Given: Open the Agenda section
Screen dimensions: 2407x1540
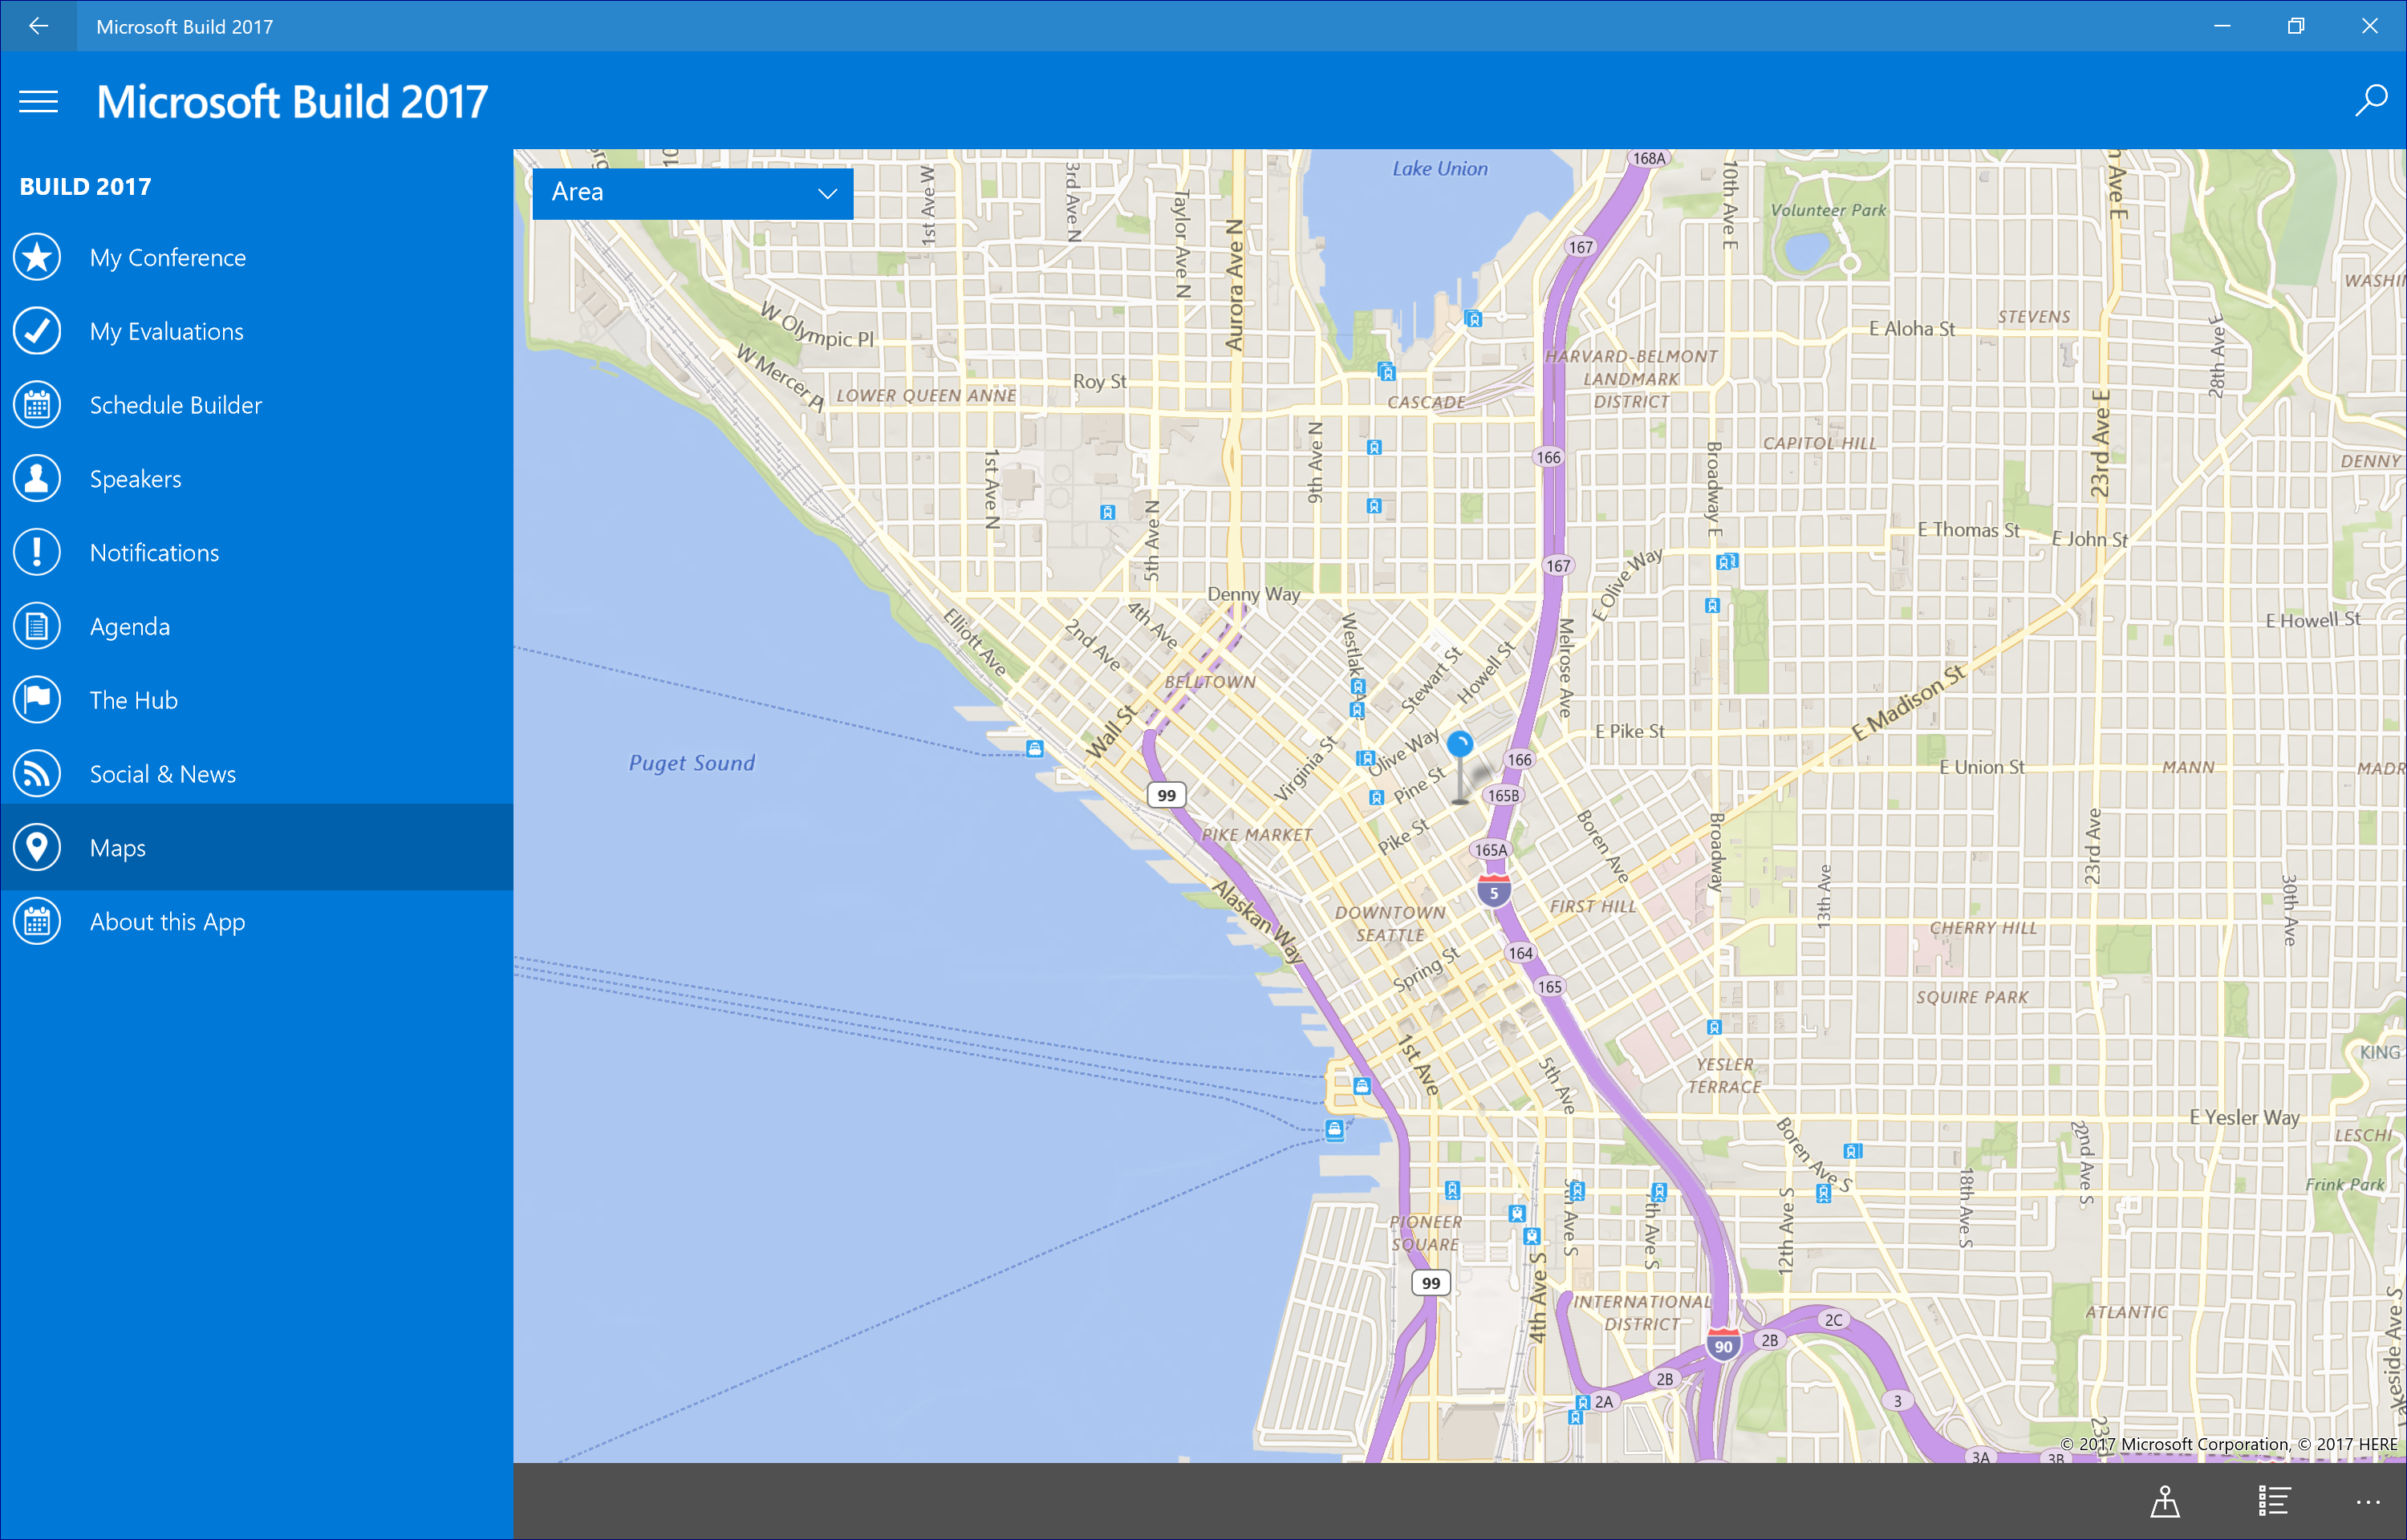Looking at the screenshot, I should (x=129, y=626).
